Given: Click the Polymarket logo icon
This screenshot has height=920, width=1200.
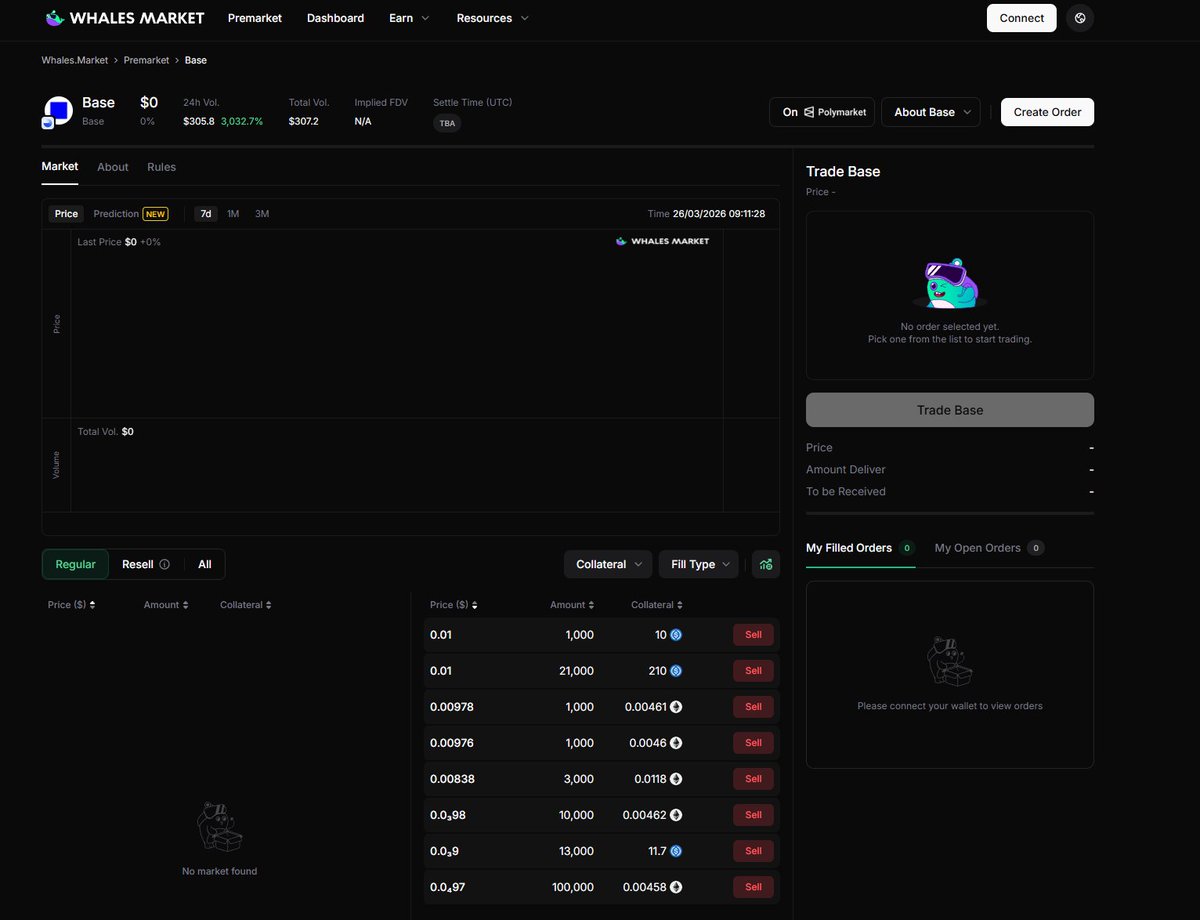Looking at the screenshot, I should (810, 113).
